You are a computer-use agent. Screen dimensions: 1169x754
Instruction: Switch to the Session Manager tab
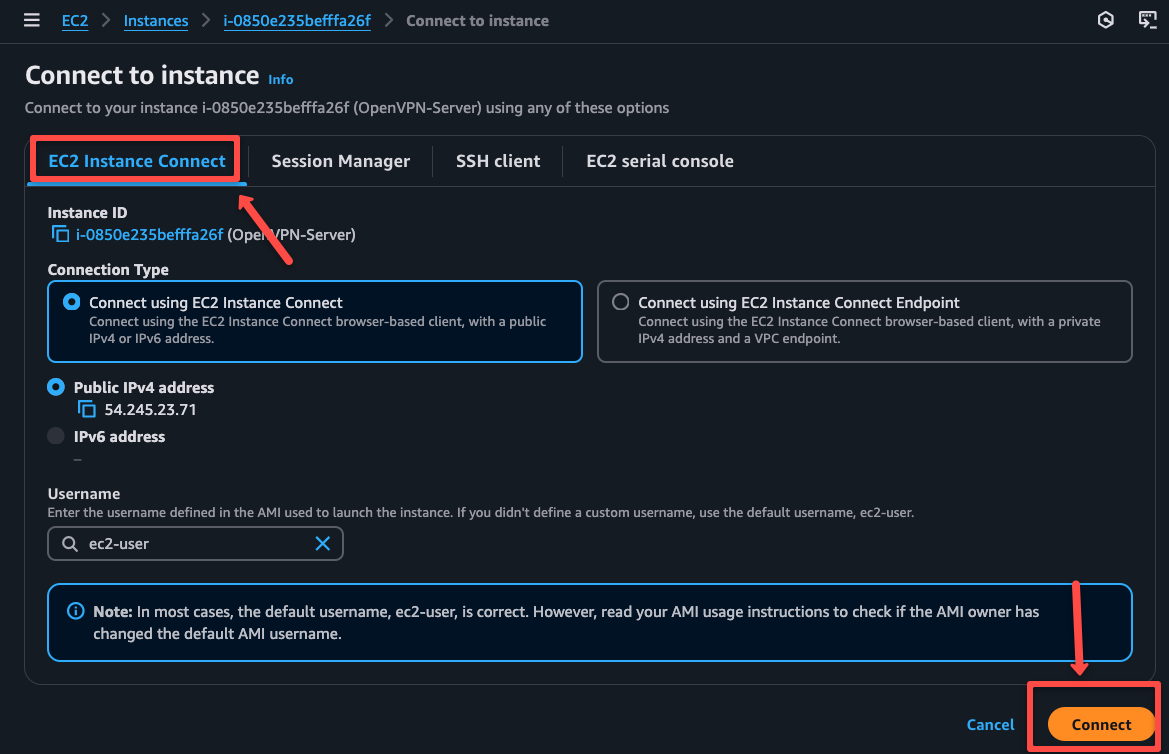(340, 160)
